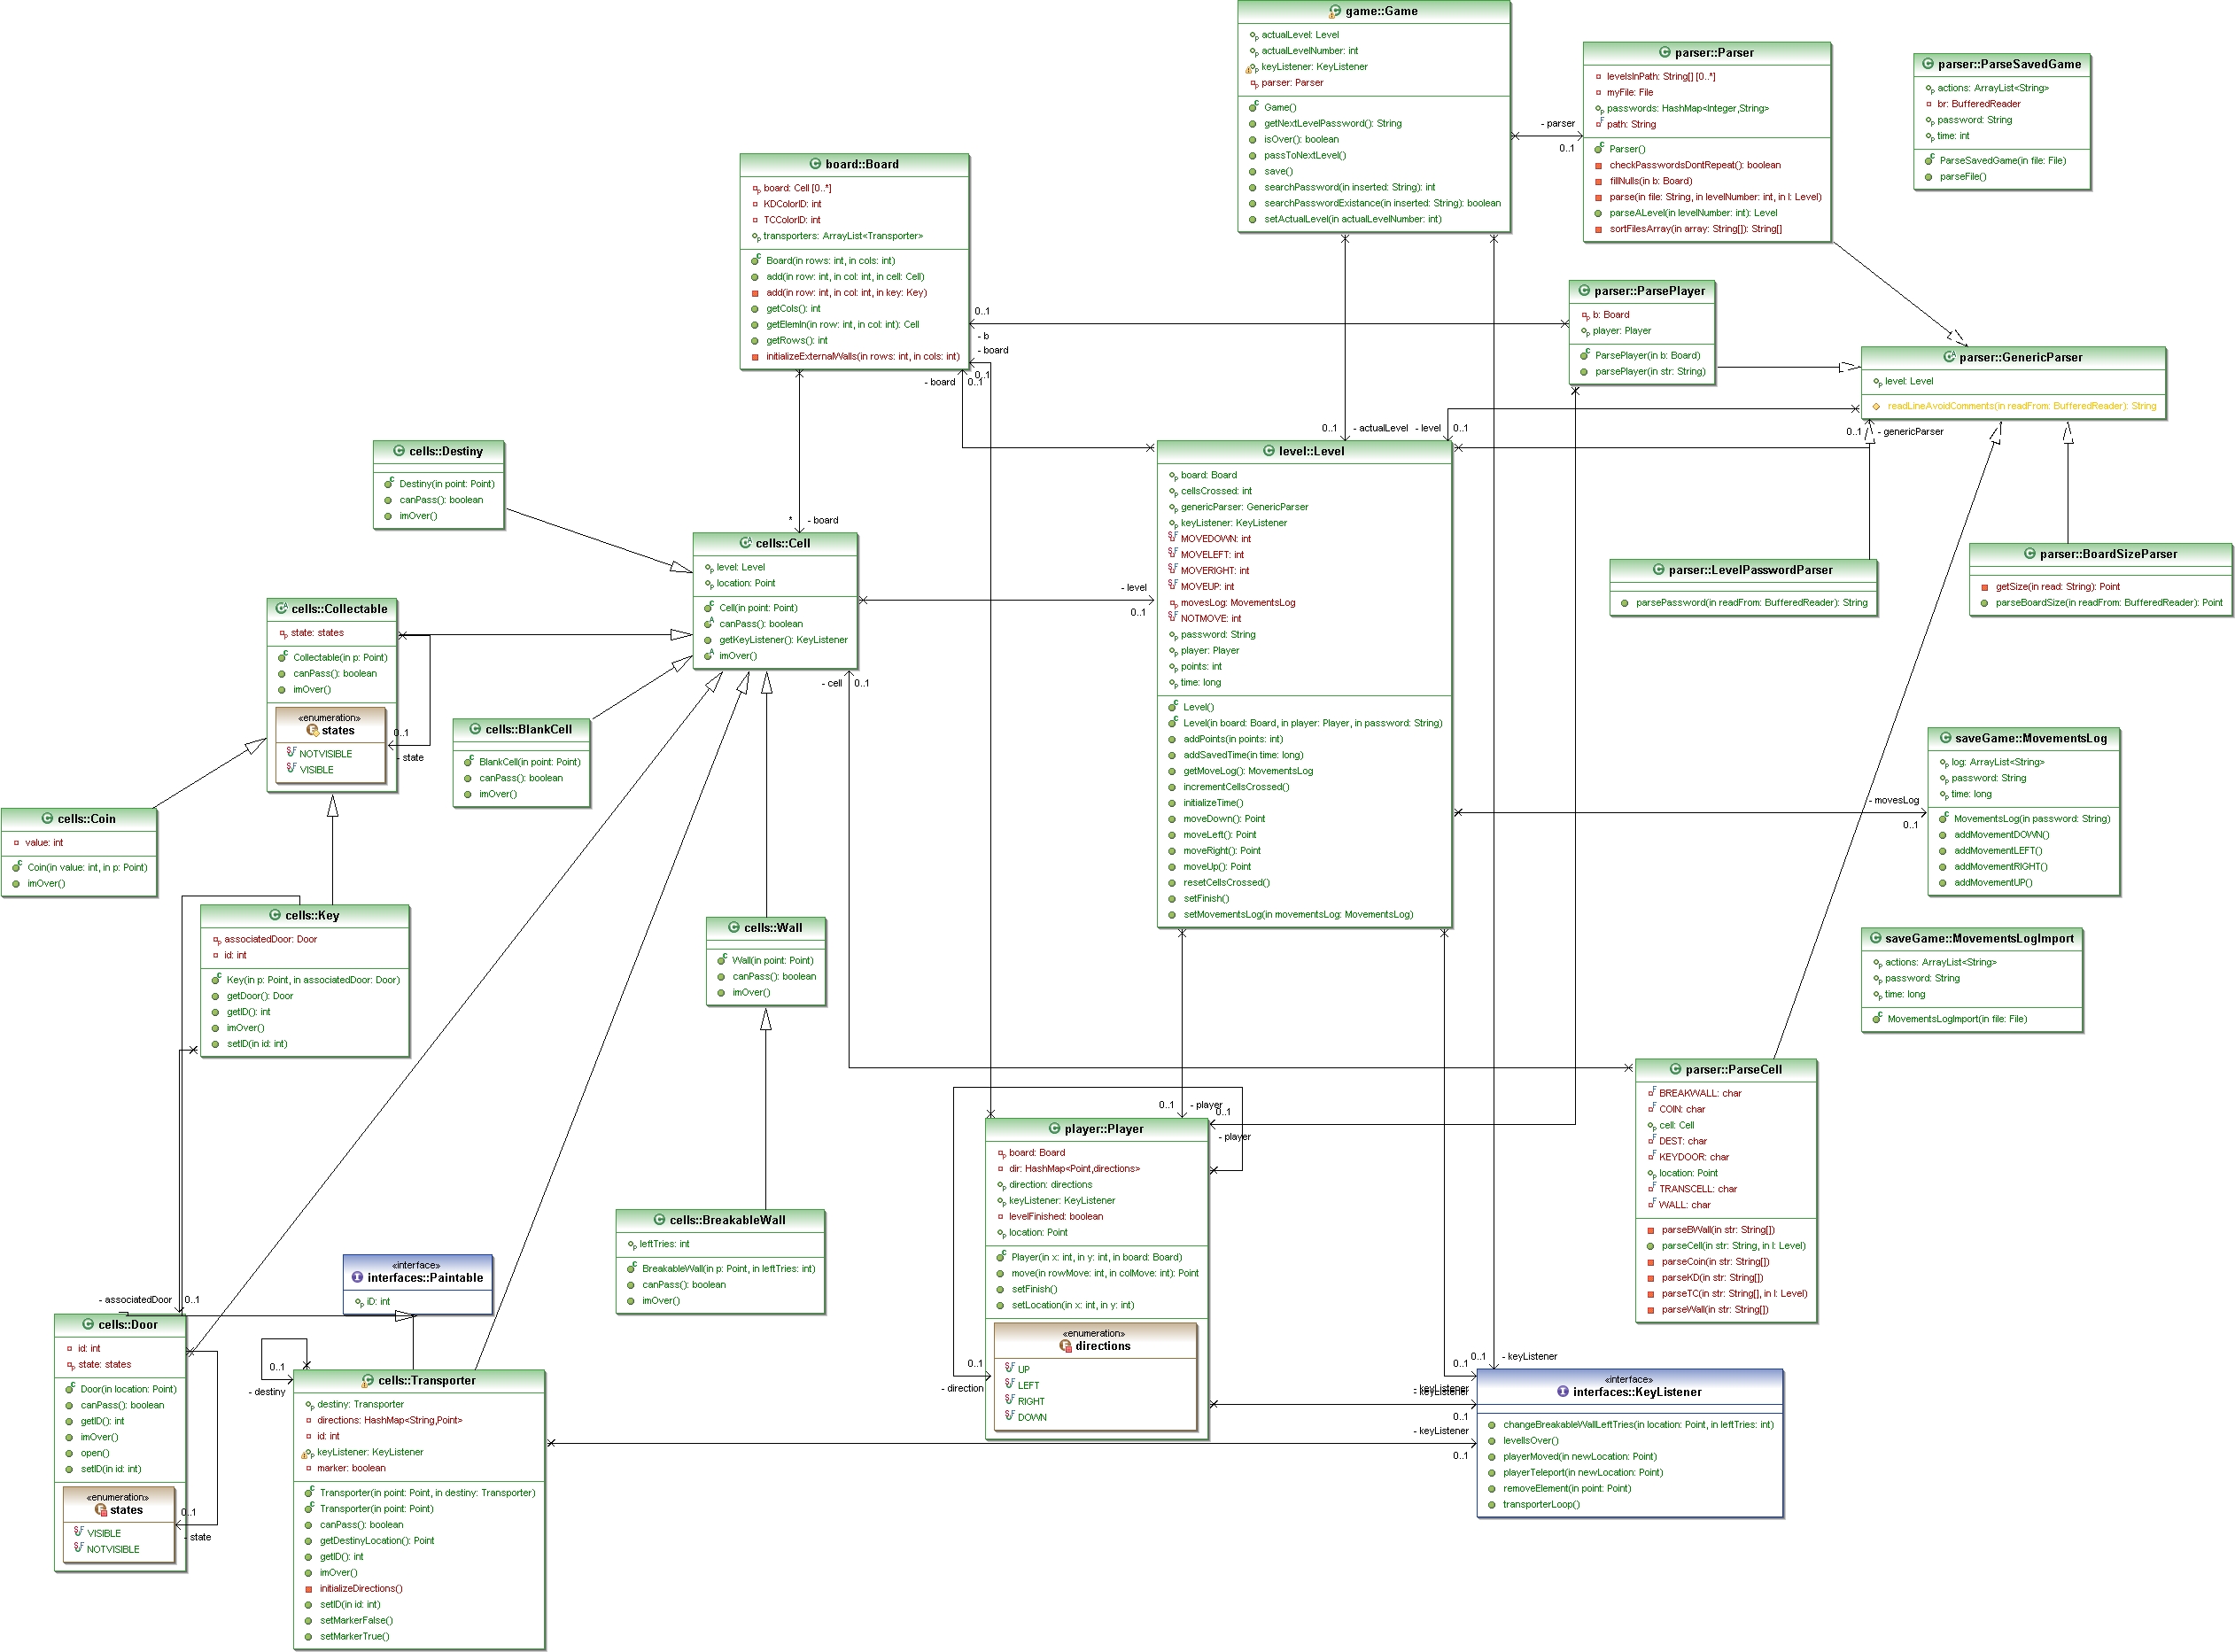2235x1652 pixels.
Task: Click the cells::Coin class icon
Action: point(47,818)
